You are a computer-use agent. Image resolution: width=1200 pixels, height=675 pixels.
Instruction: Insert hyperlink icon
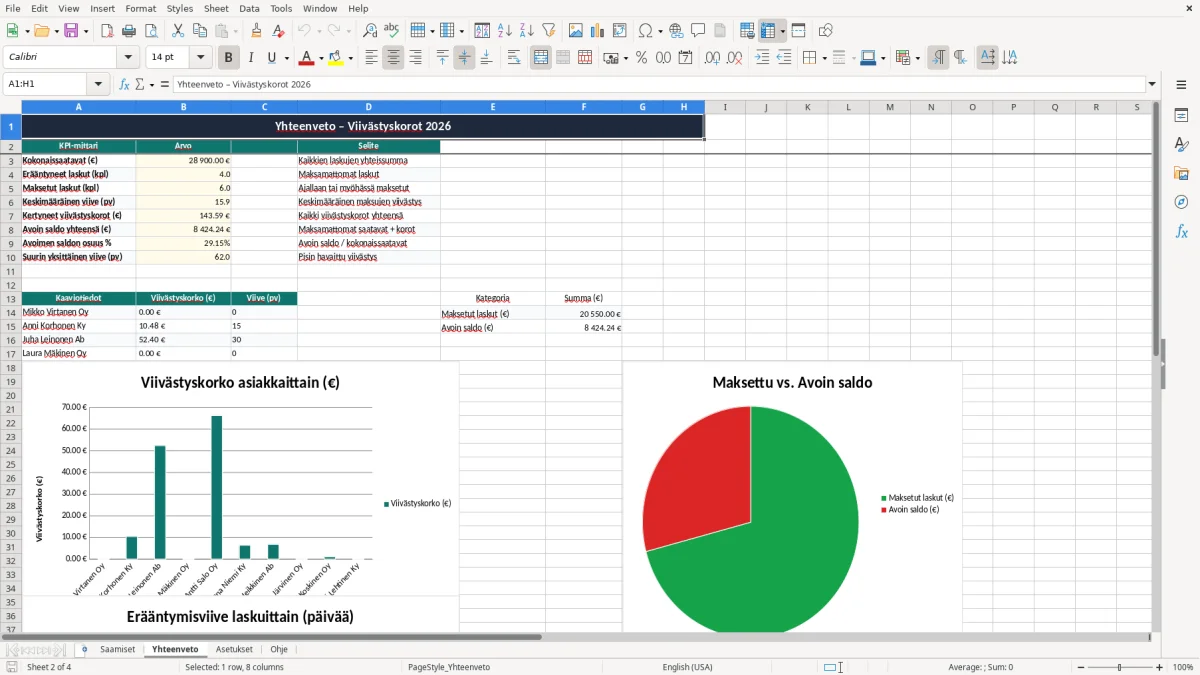point(676,31)
